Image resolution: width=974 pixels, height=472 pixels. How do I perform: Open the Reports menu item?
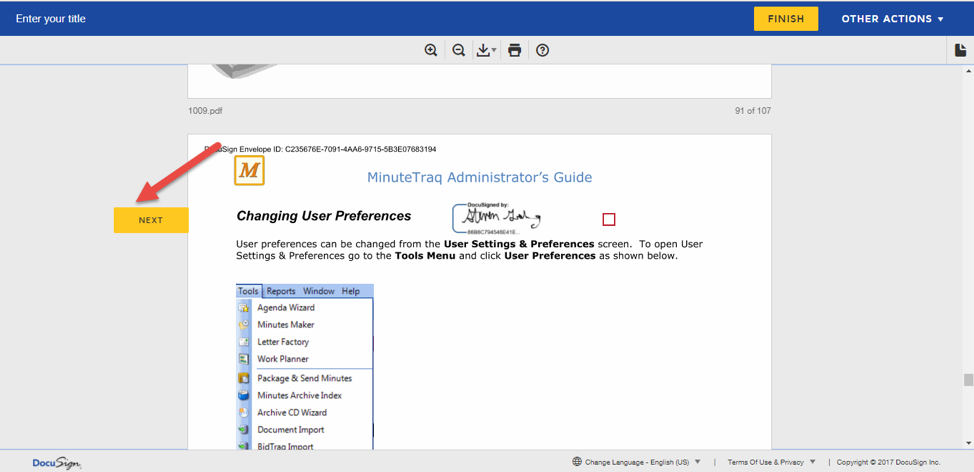(281, 291)
